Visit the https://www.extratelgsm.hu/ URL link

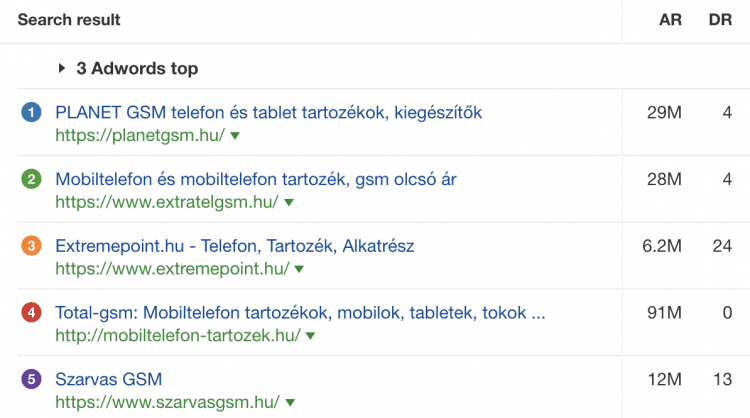(x=166, y=202)
